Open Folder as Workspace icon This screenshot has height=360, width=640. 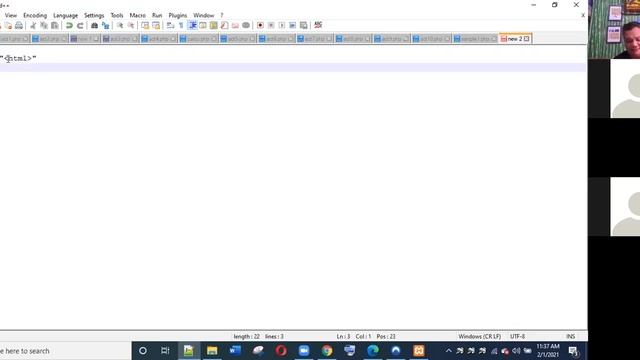(x=235, y=25)
